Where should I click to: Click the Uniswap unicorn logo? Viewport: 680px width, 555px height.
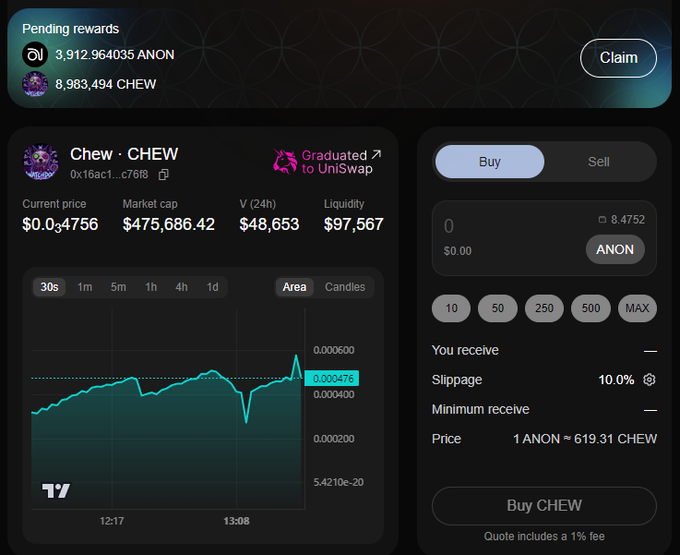(x=285, y=161)
